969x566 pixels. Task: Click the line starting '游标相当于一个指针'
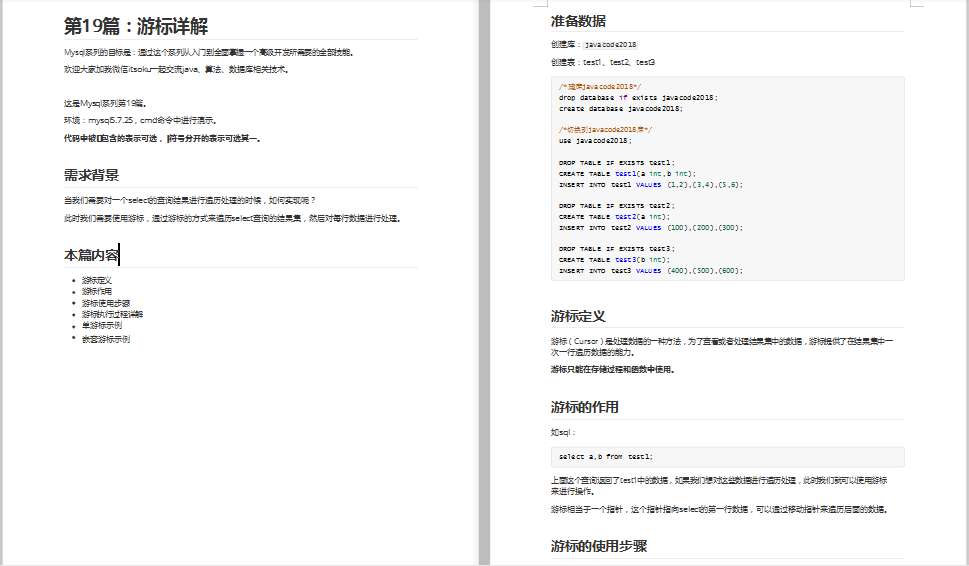click(719, 510)
